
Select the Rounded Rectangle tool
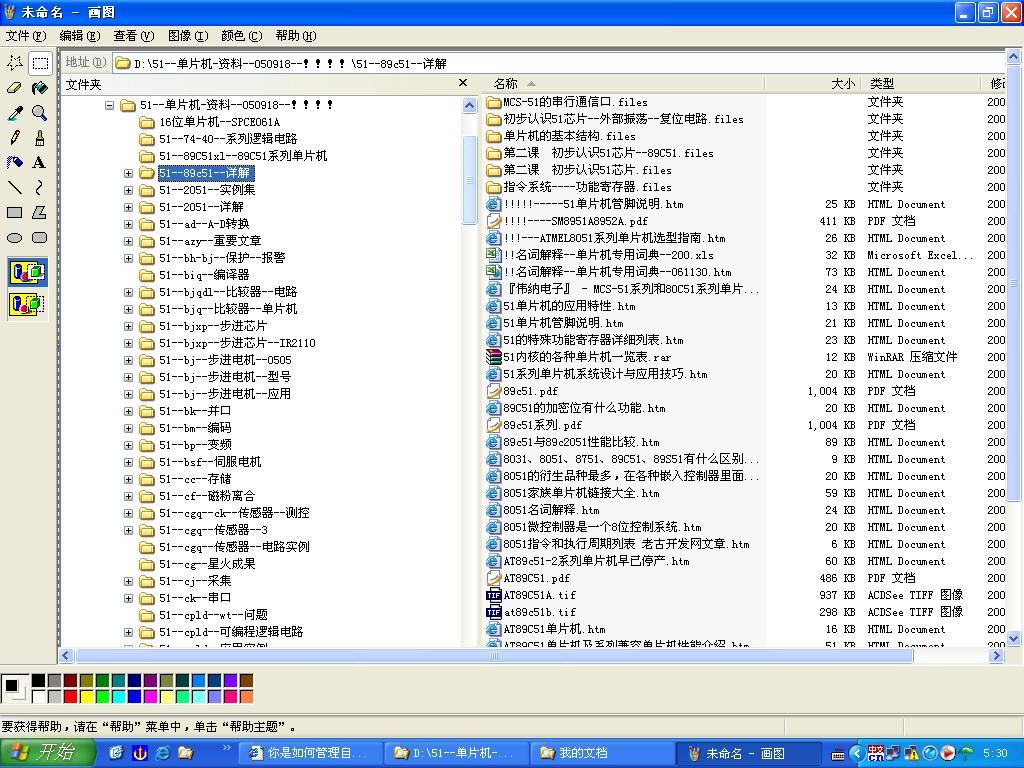click(40, 238)
